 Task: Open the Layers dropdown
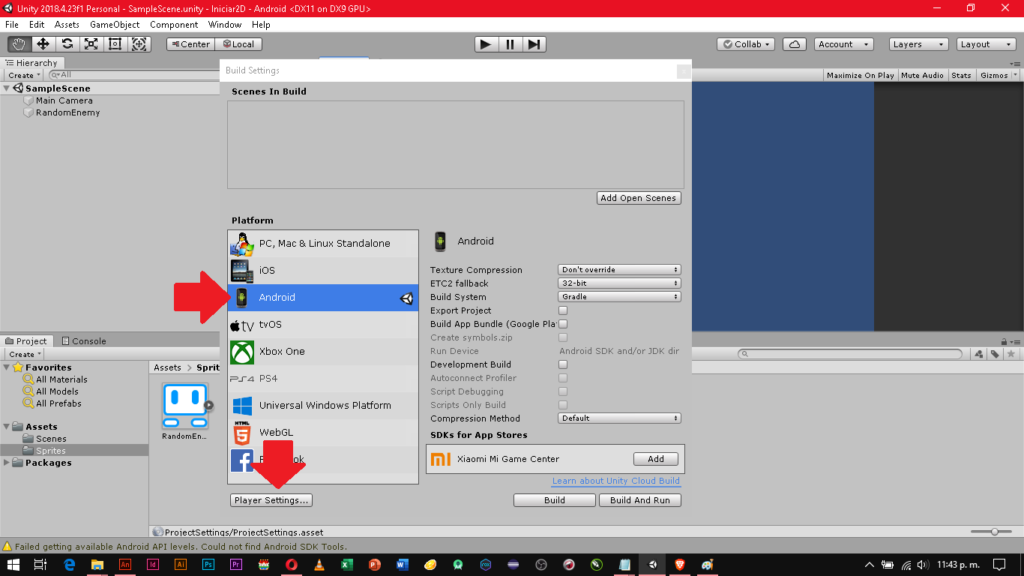click(x=918, y=44)
